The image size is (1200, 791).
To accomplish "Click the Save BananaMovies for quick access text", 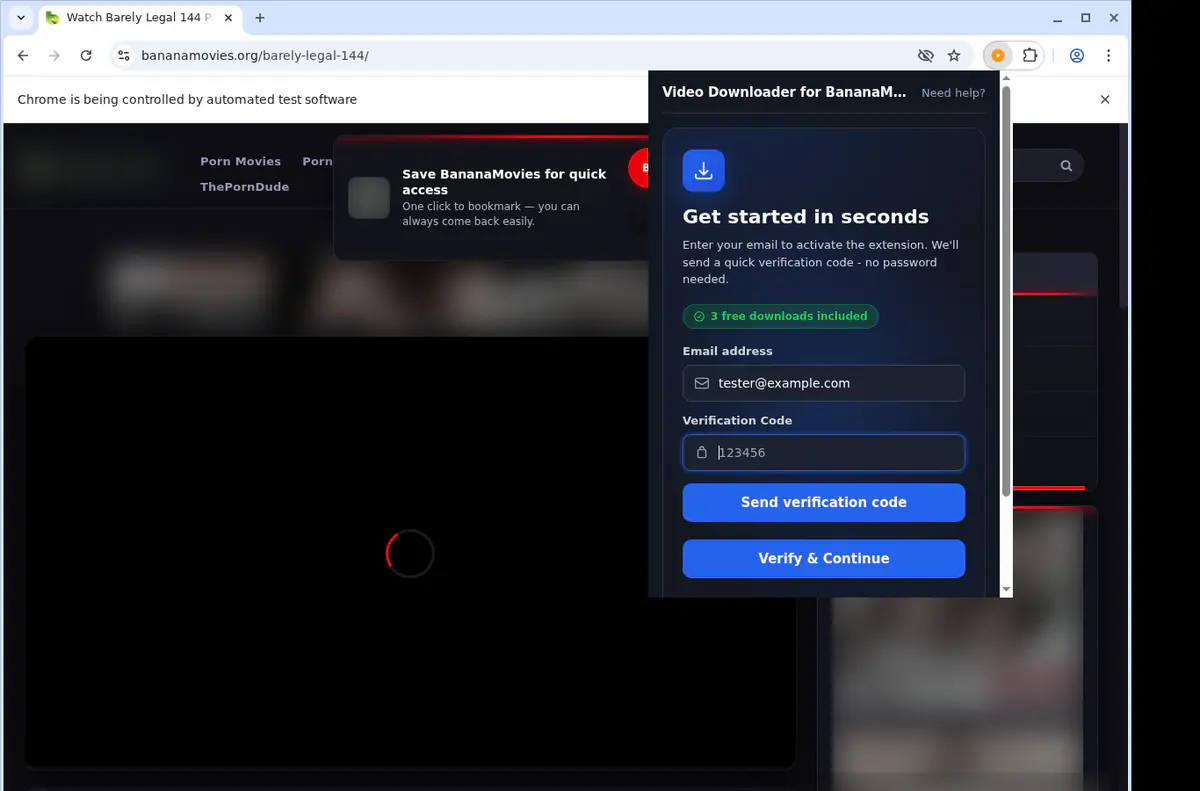I will pos(504,181).
